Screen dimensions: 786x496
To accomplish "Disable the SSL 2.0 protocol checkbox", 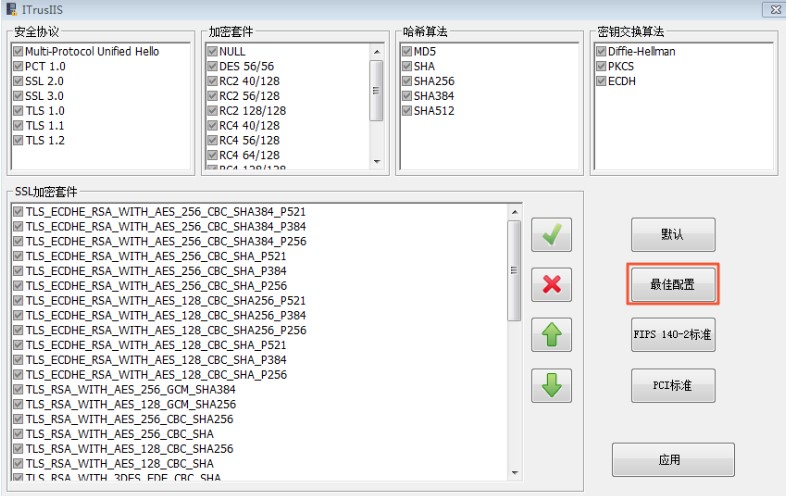I will coord(18,81).
